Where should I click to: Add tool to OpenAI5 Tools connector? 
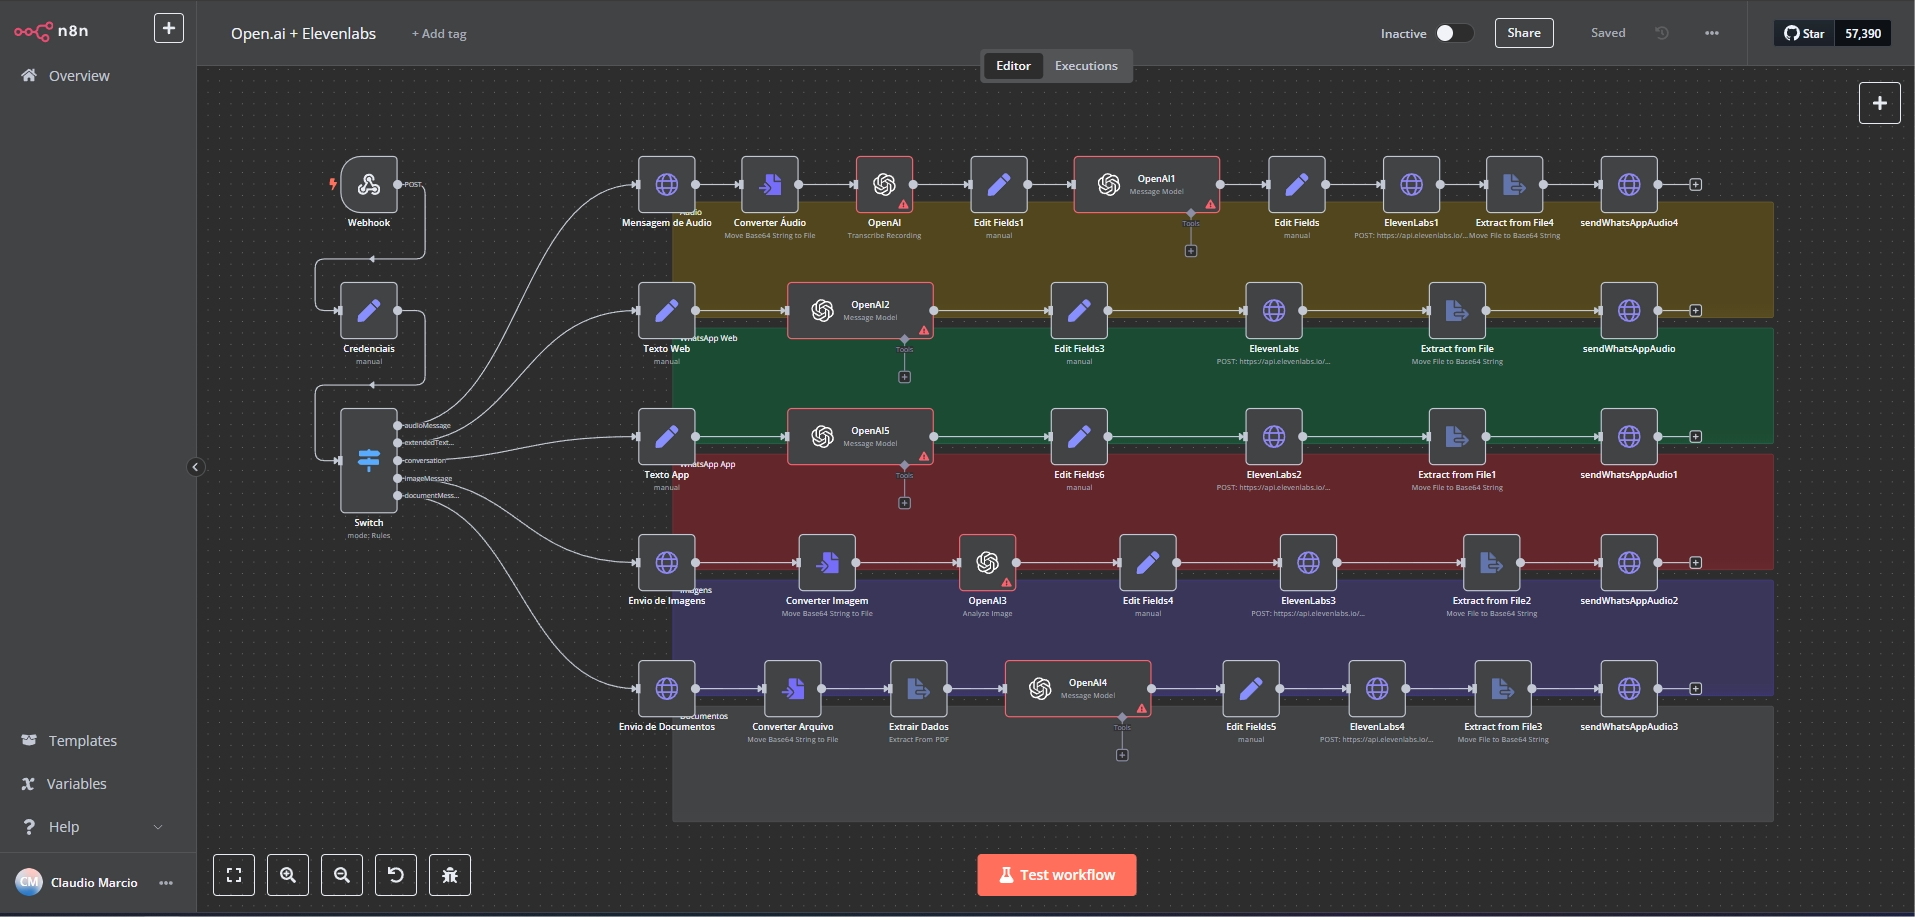point(905,503)
